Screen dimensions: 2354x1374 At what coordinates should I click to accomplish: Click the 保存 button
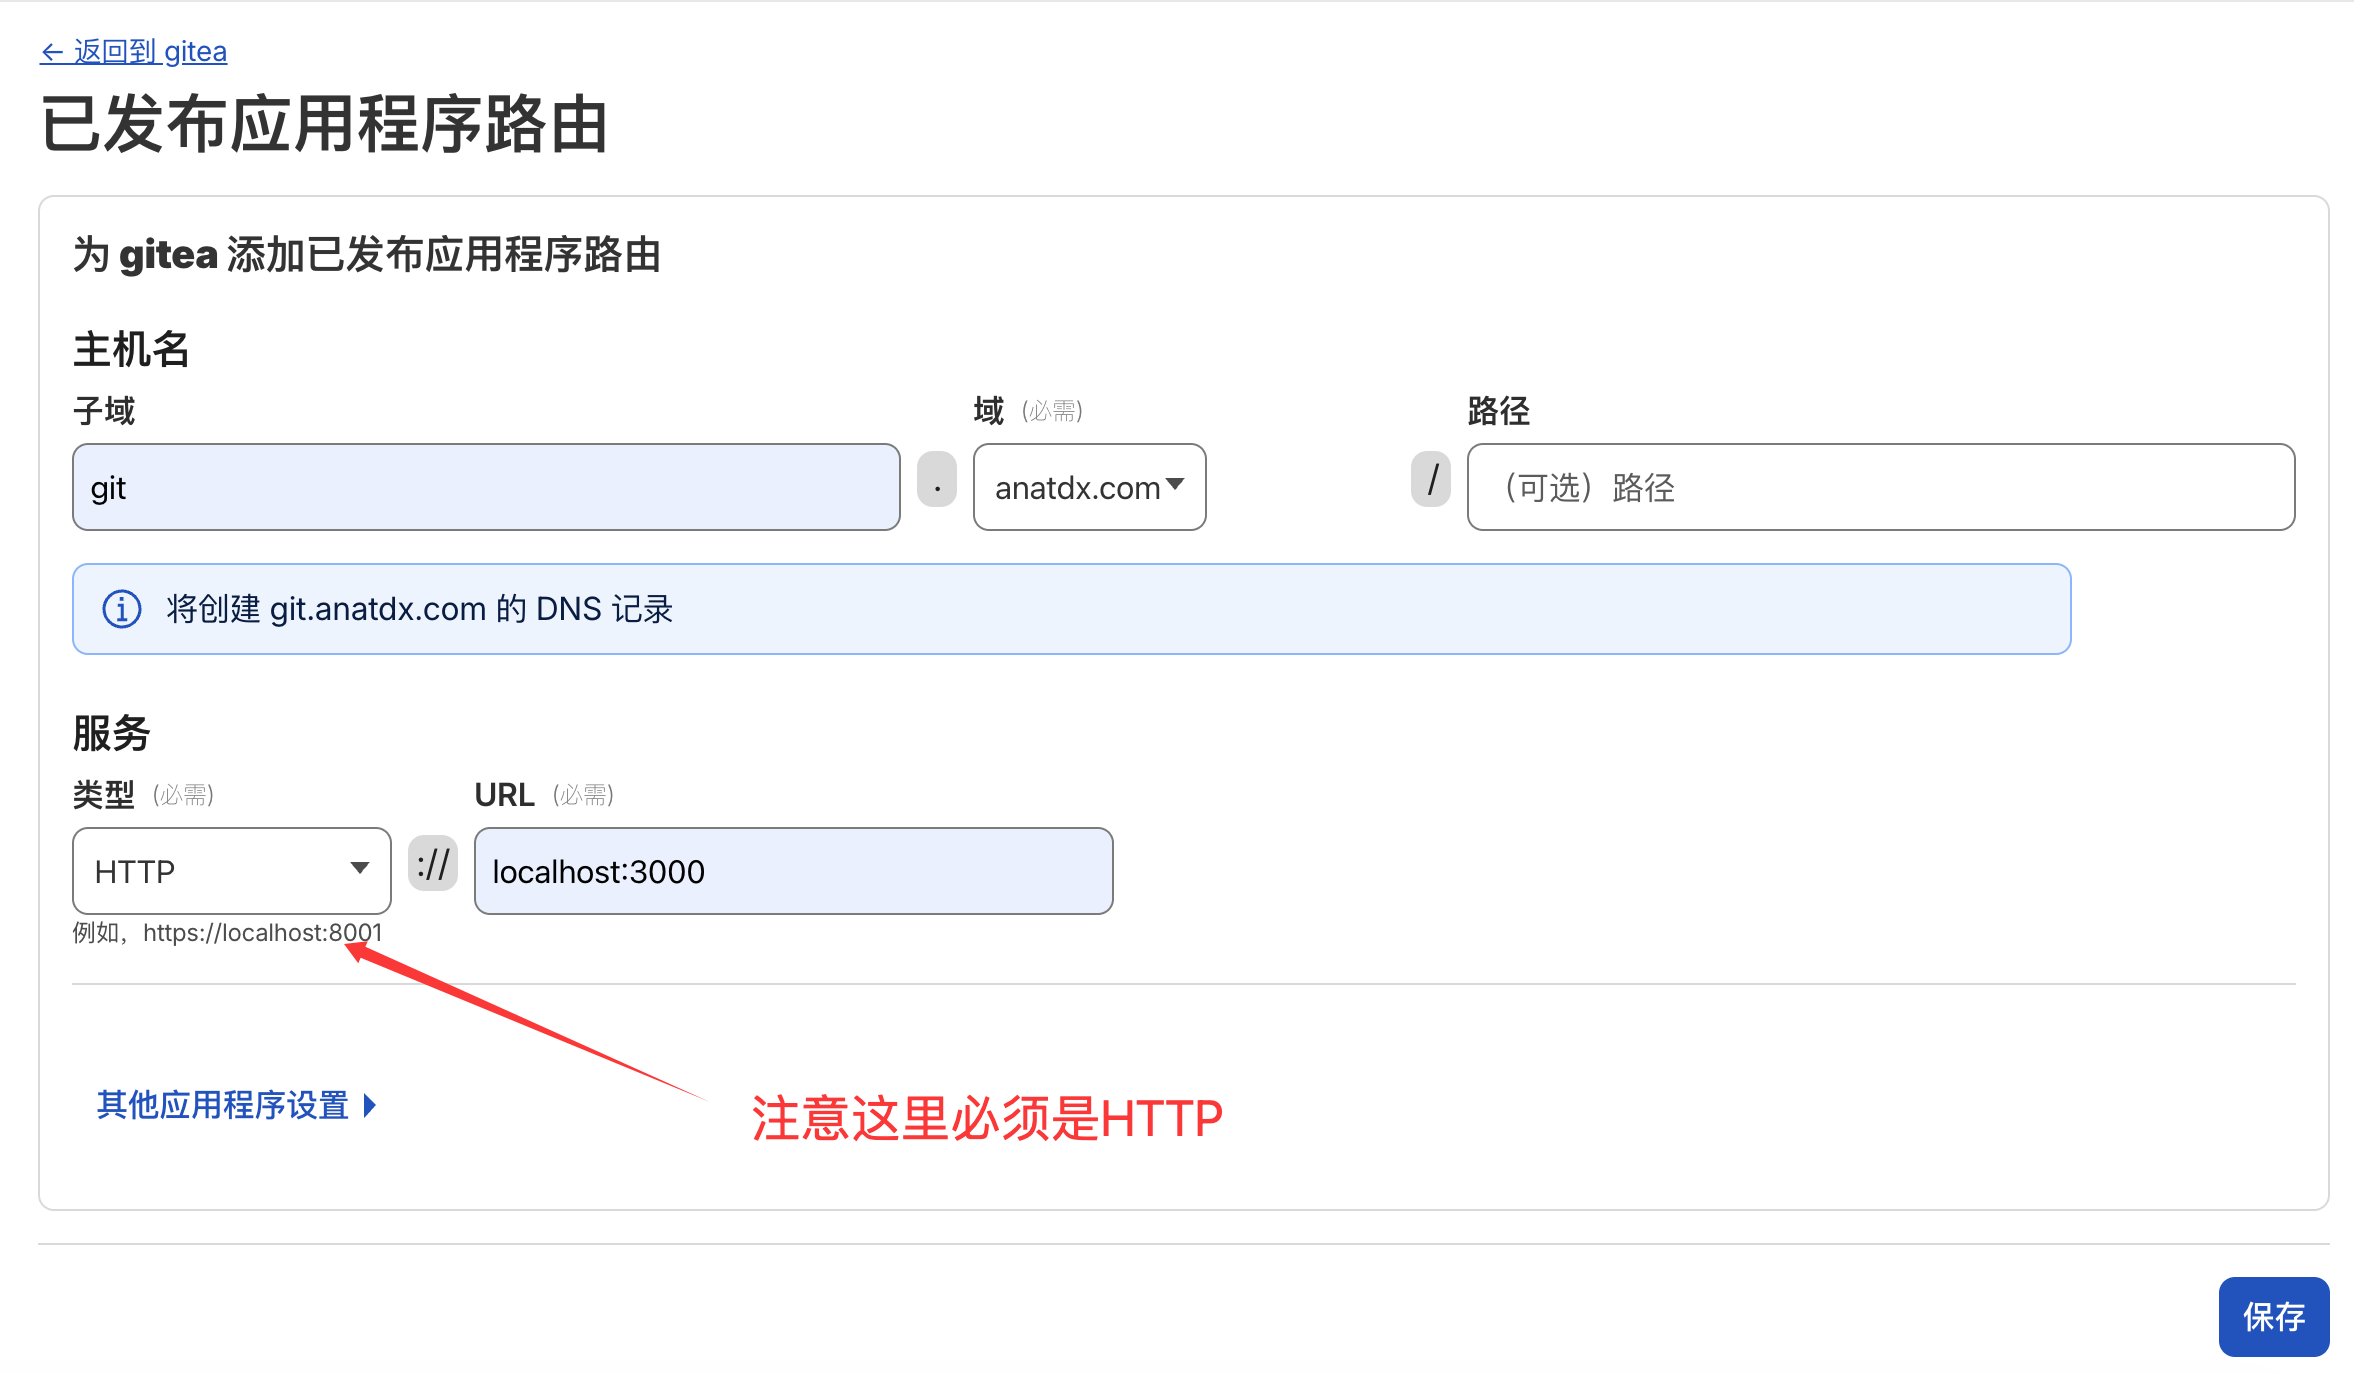(2273, 1316)
